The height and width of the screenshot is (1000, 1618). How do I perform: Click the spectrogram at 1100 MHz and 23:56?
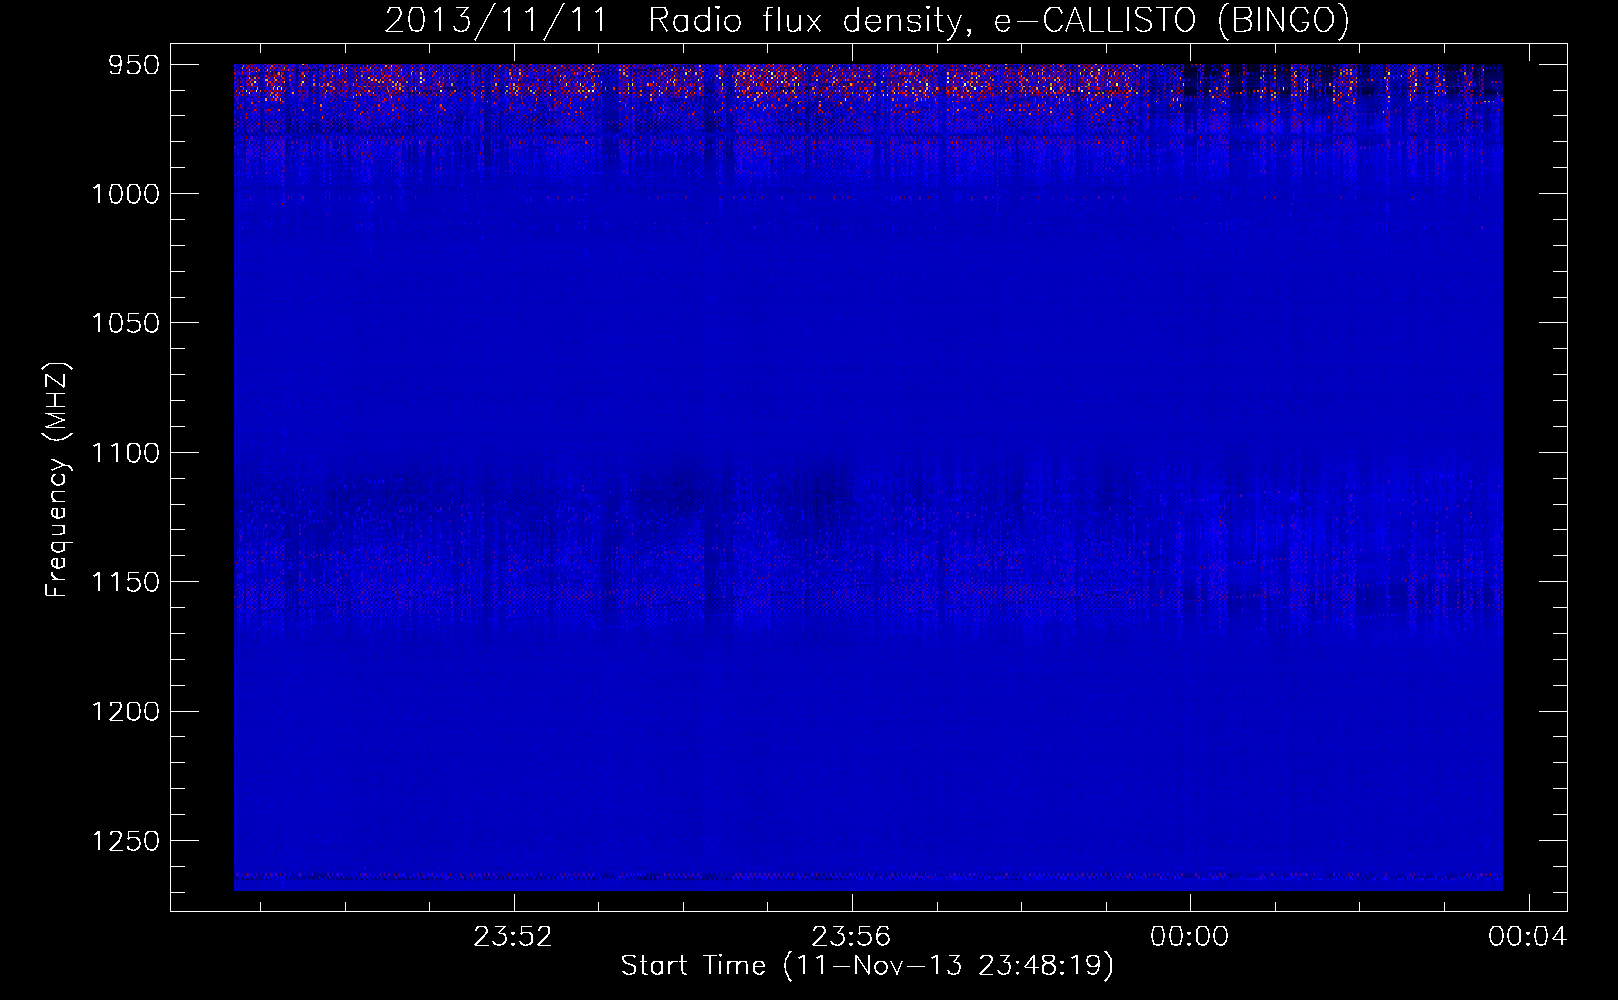851,453
